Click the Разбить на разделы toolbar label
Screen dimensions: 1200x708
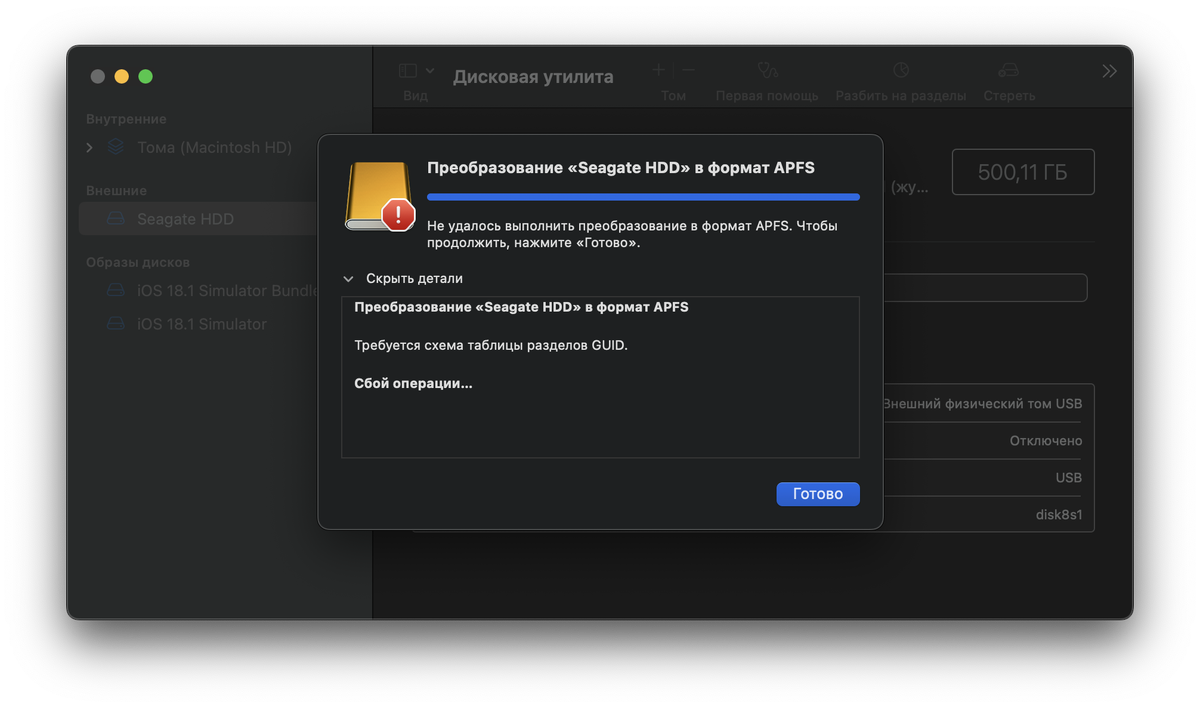[x=901, y=96]
